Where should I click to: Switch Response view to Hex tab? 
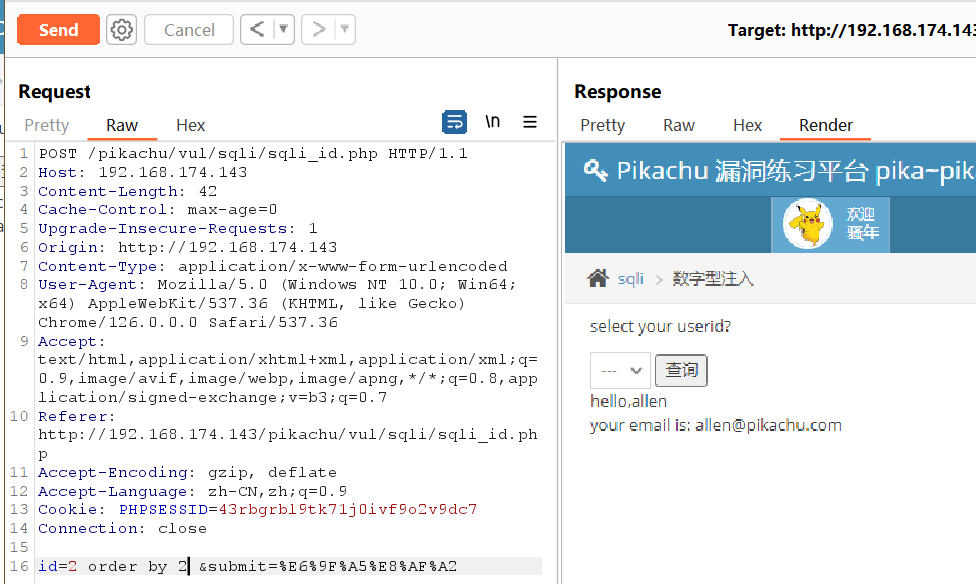(x=748, y=125)
